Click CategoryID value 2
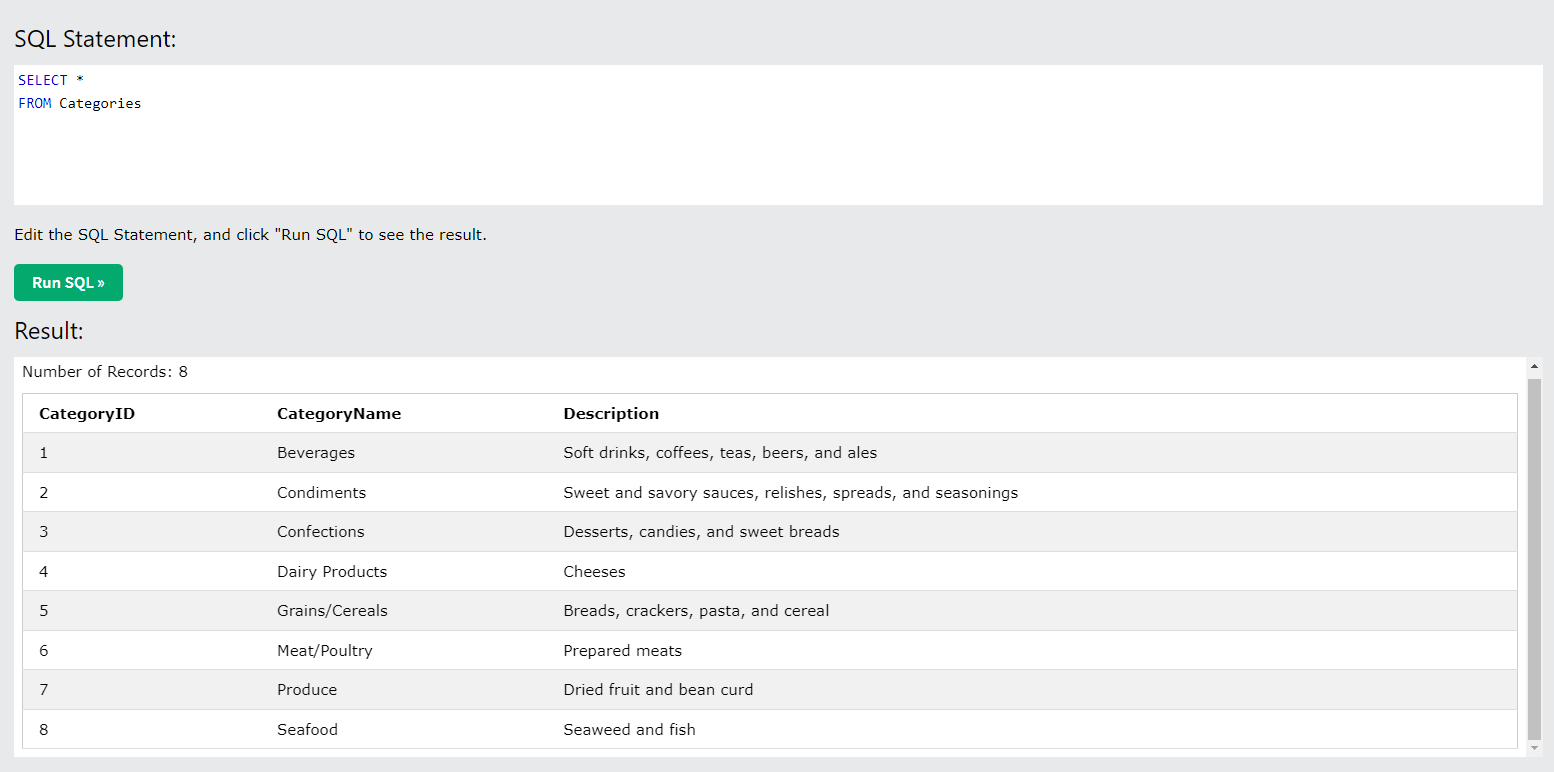The image size is (1554, 772). pos(44,493)
